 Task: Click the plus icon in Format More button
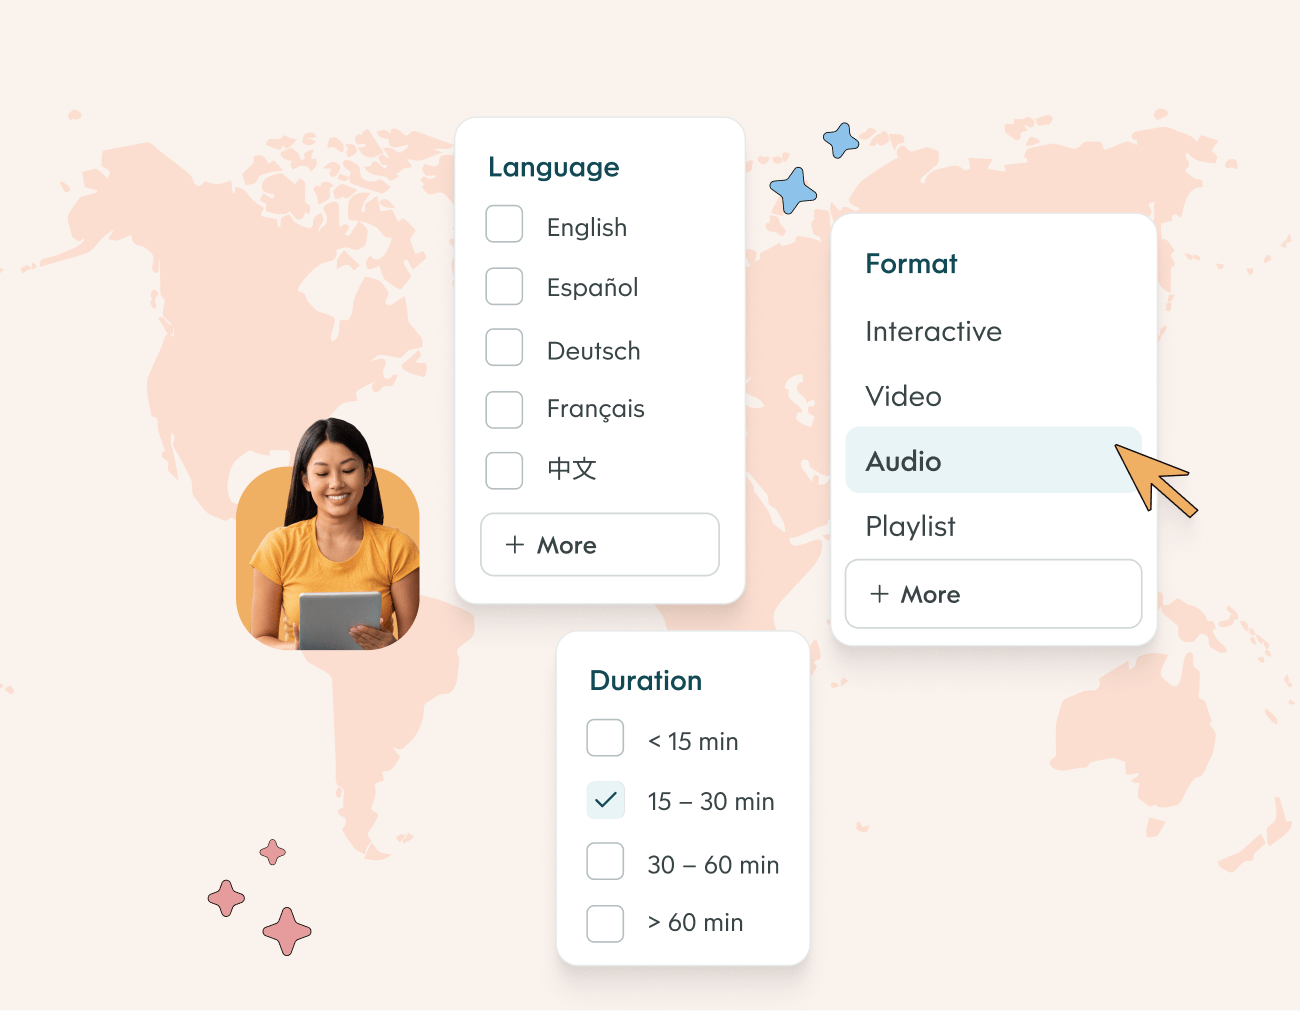pos(879,594)
